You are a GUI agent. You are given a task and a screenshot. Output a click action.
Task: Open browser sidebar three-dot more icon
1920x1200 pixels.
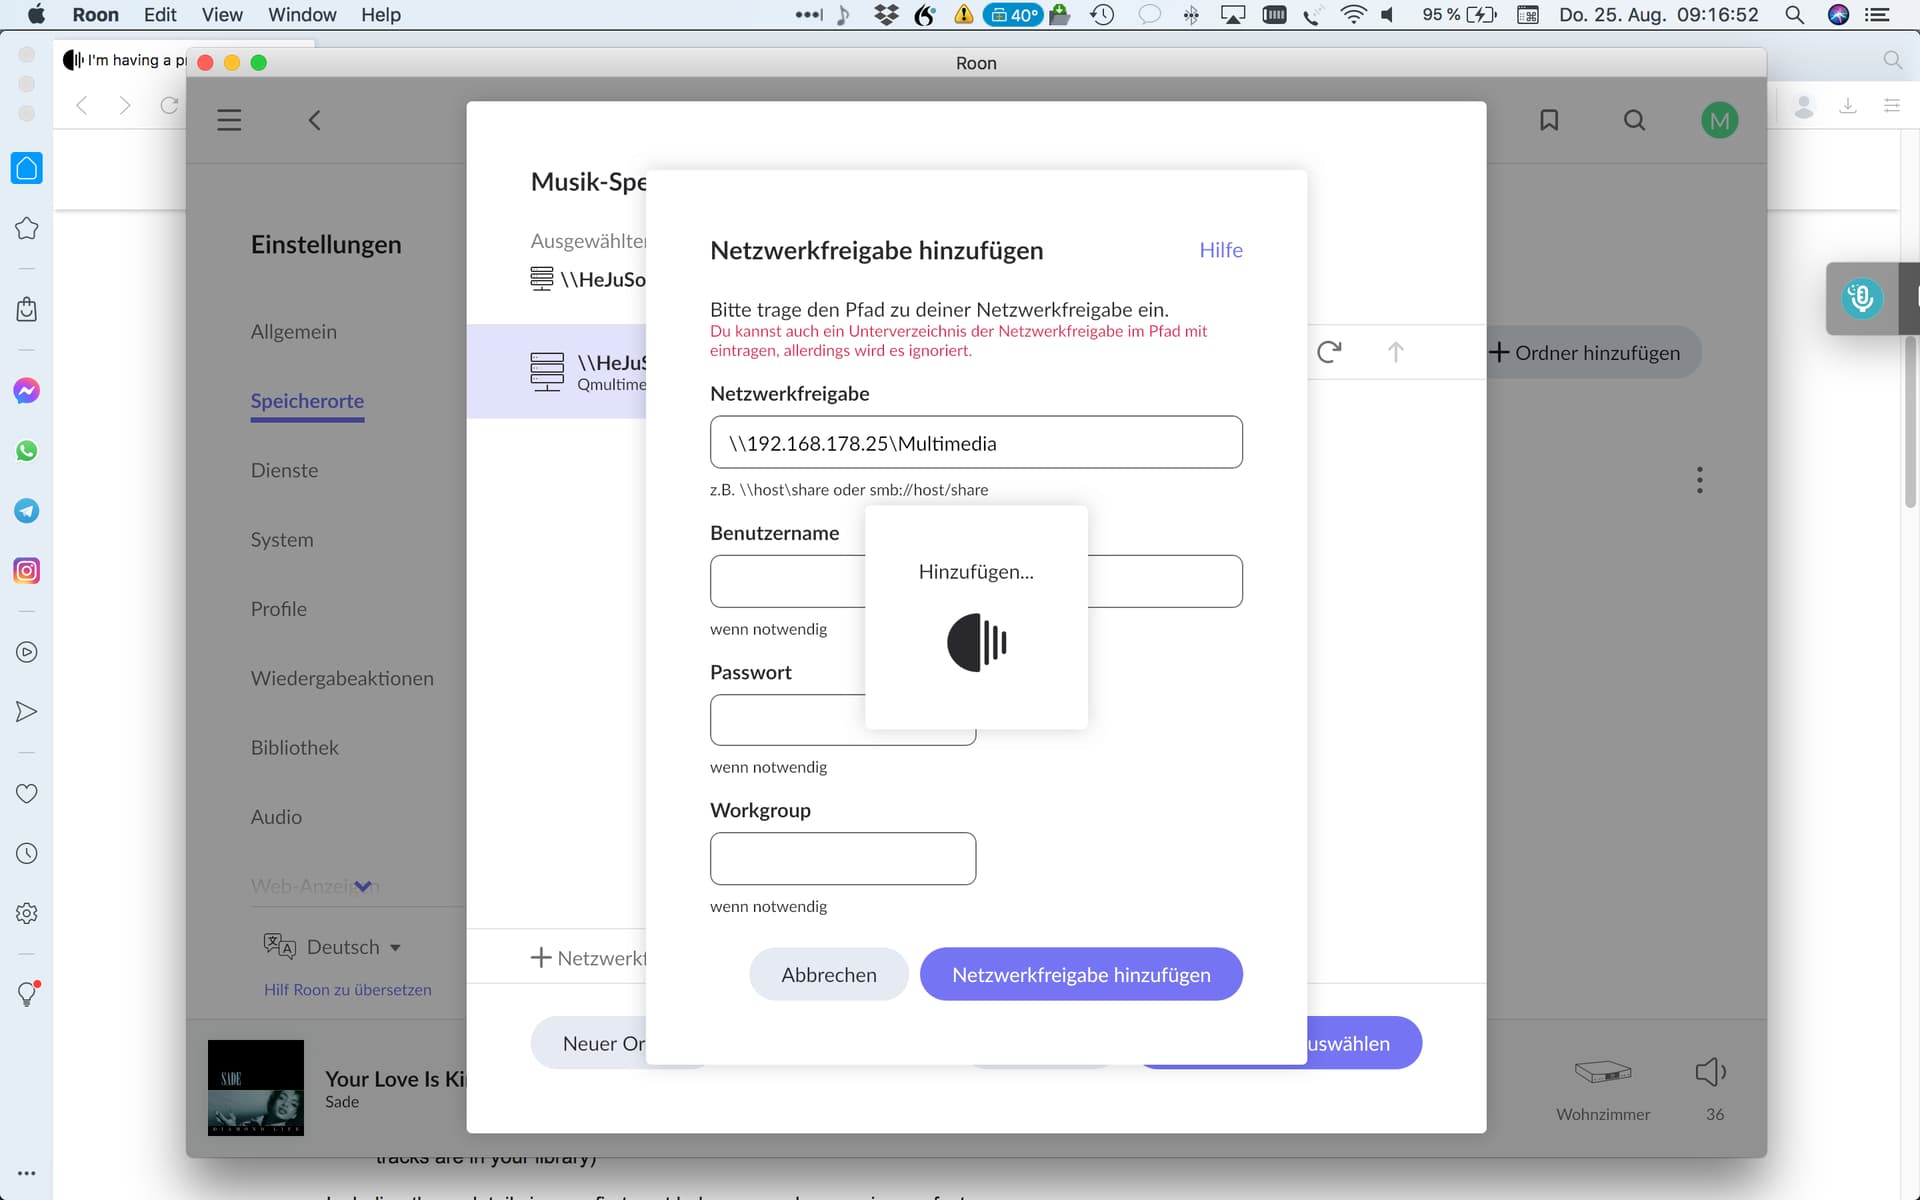pos(27,1173)
